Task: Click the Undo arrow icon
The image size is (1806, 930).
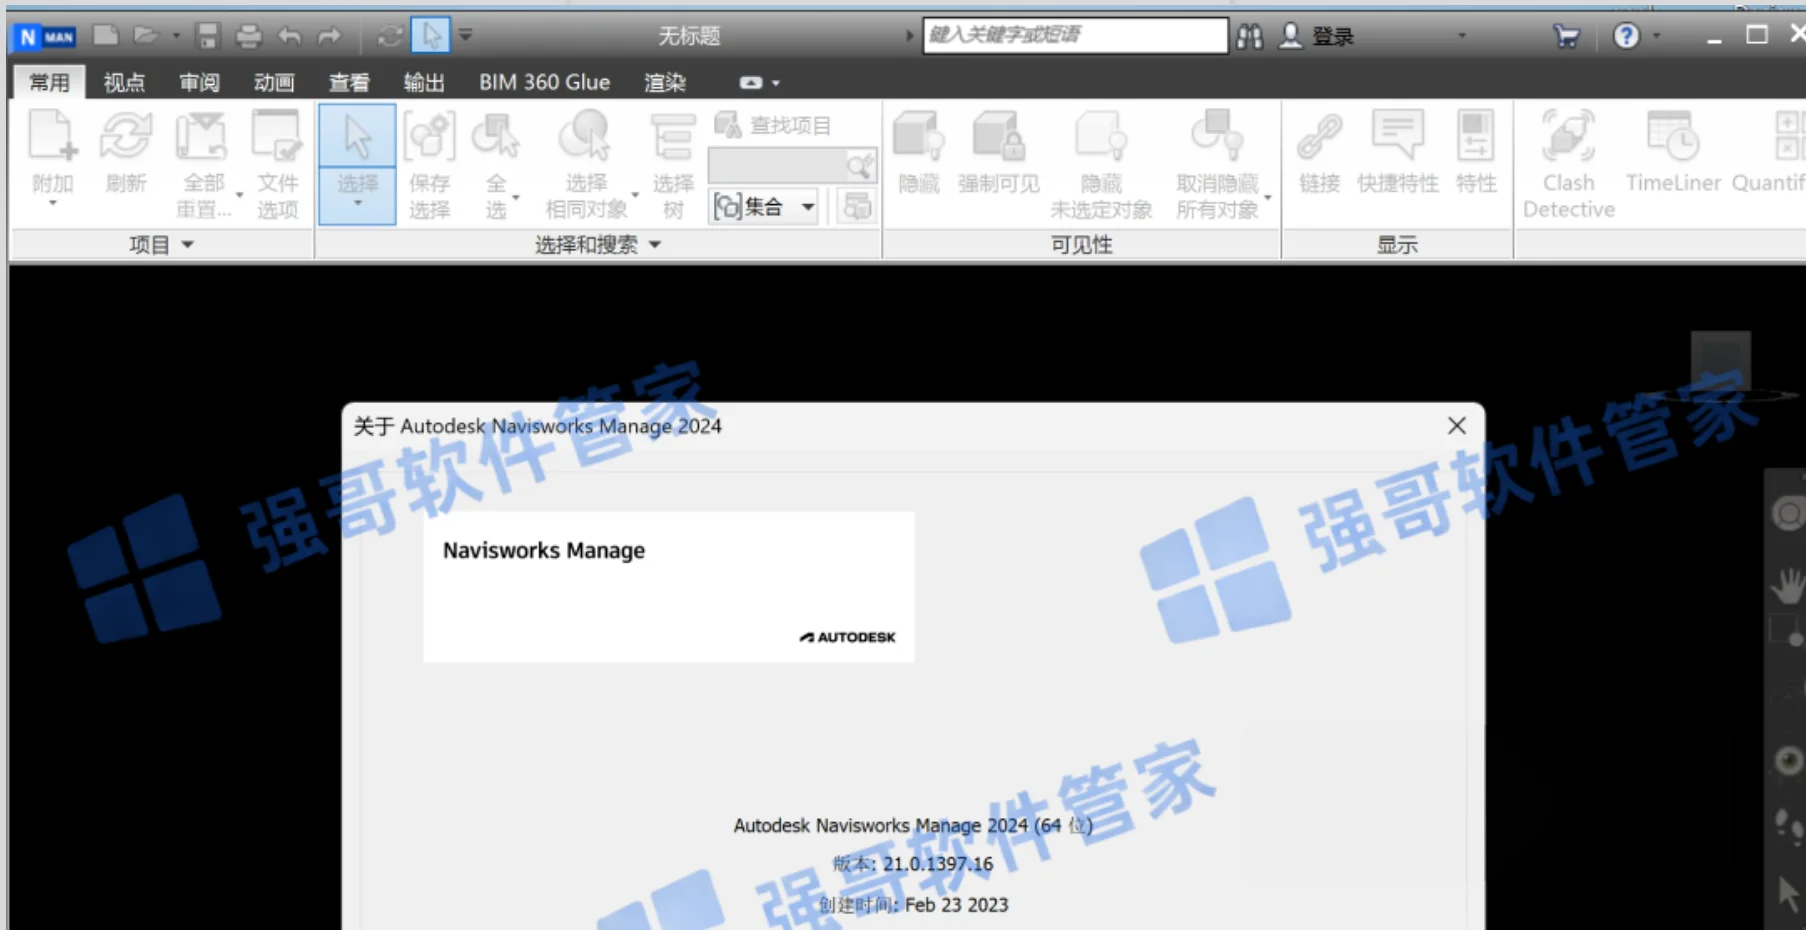Action: coord(289,37)
